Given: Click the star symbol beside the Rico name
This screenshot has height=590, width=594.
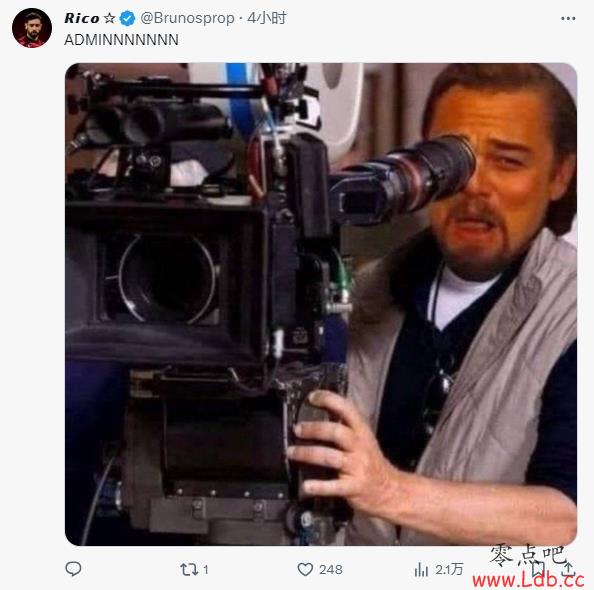Looking at the screenshot, I should point(109,18).
